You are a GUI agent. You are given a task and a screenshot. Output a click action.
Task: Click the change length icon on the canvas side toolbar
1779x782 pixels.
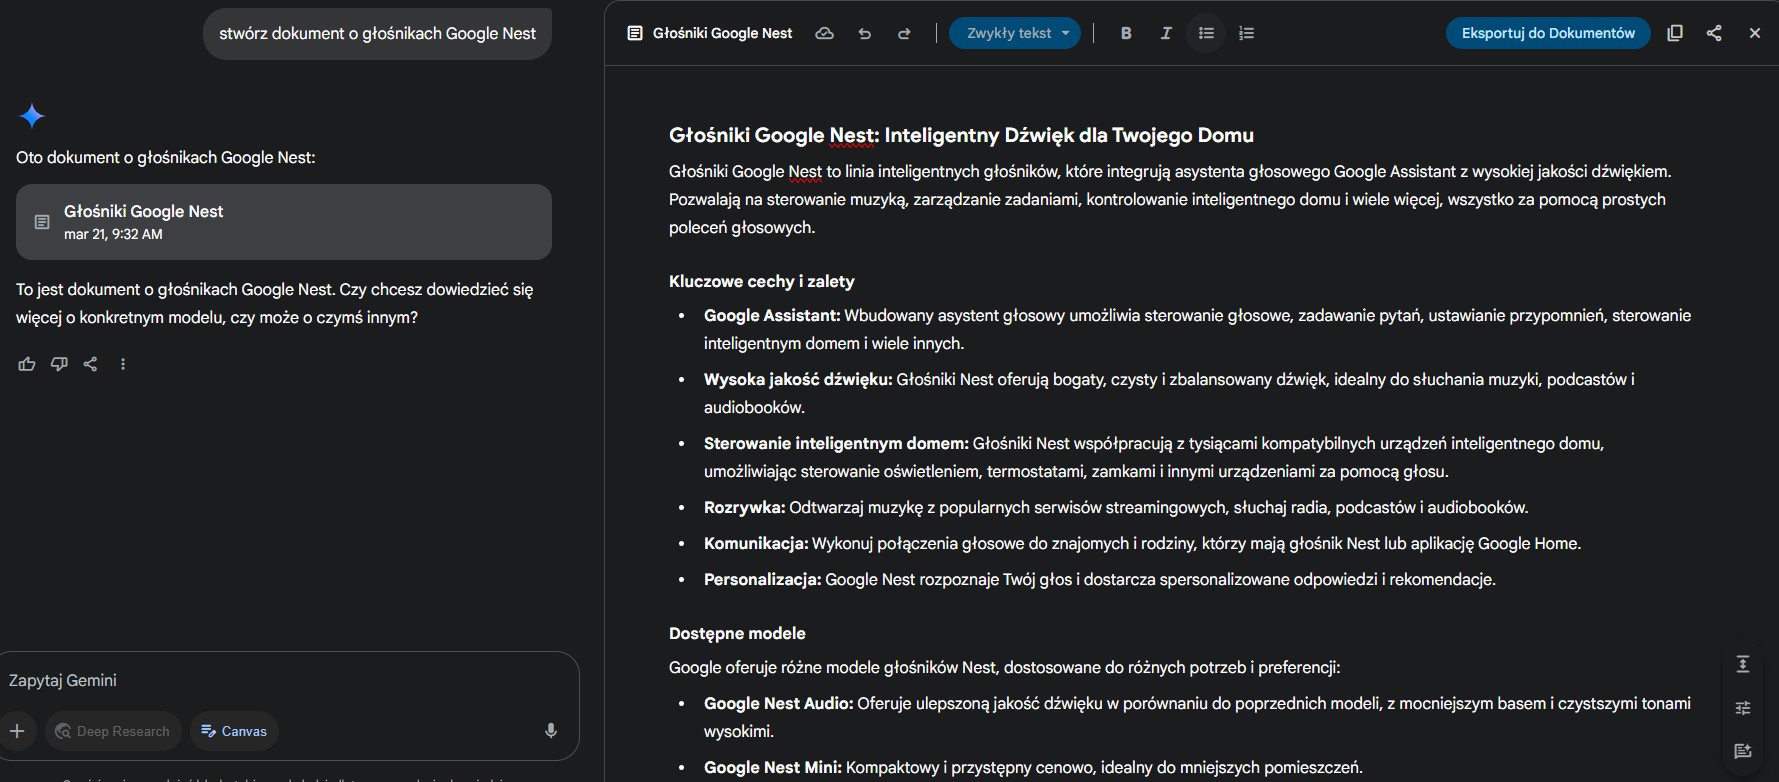click(1743, 664)
